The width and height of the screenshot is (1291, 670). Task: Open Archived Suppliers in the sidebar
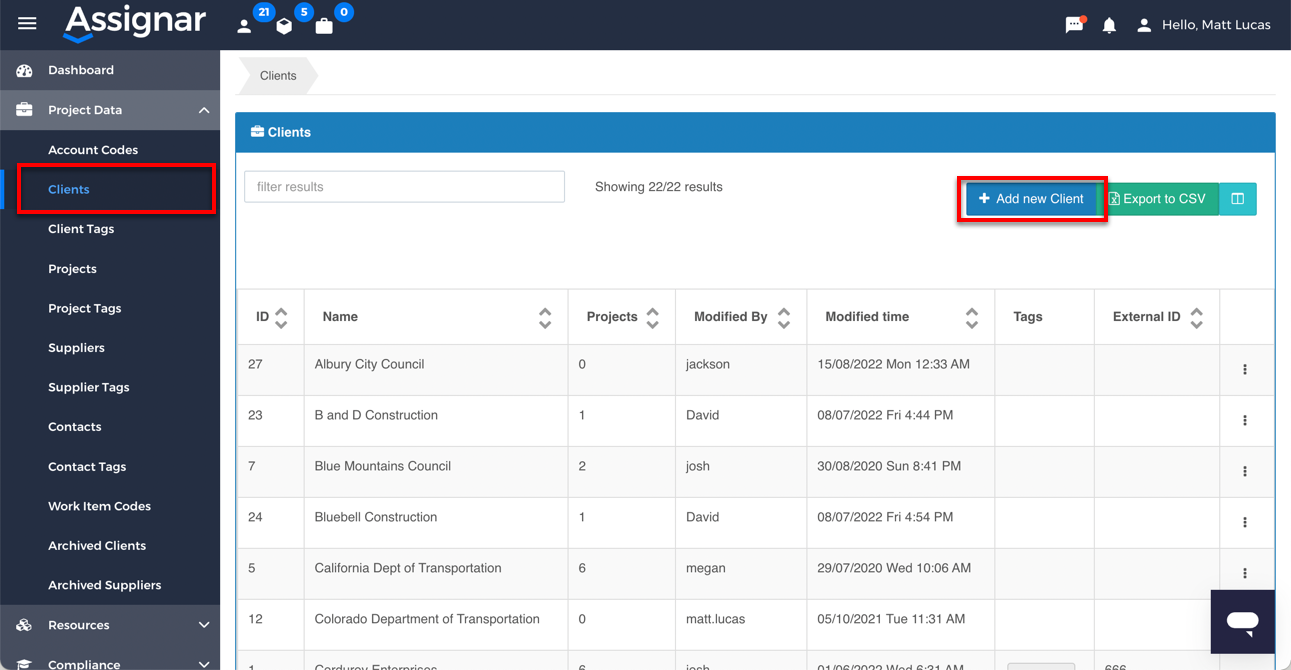(105, 585)
